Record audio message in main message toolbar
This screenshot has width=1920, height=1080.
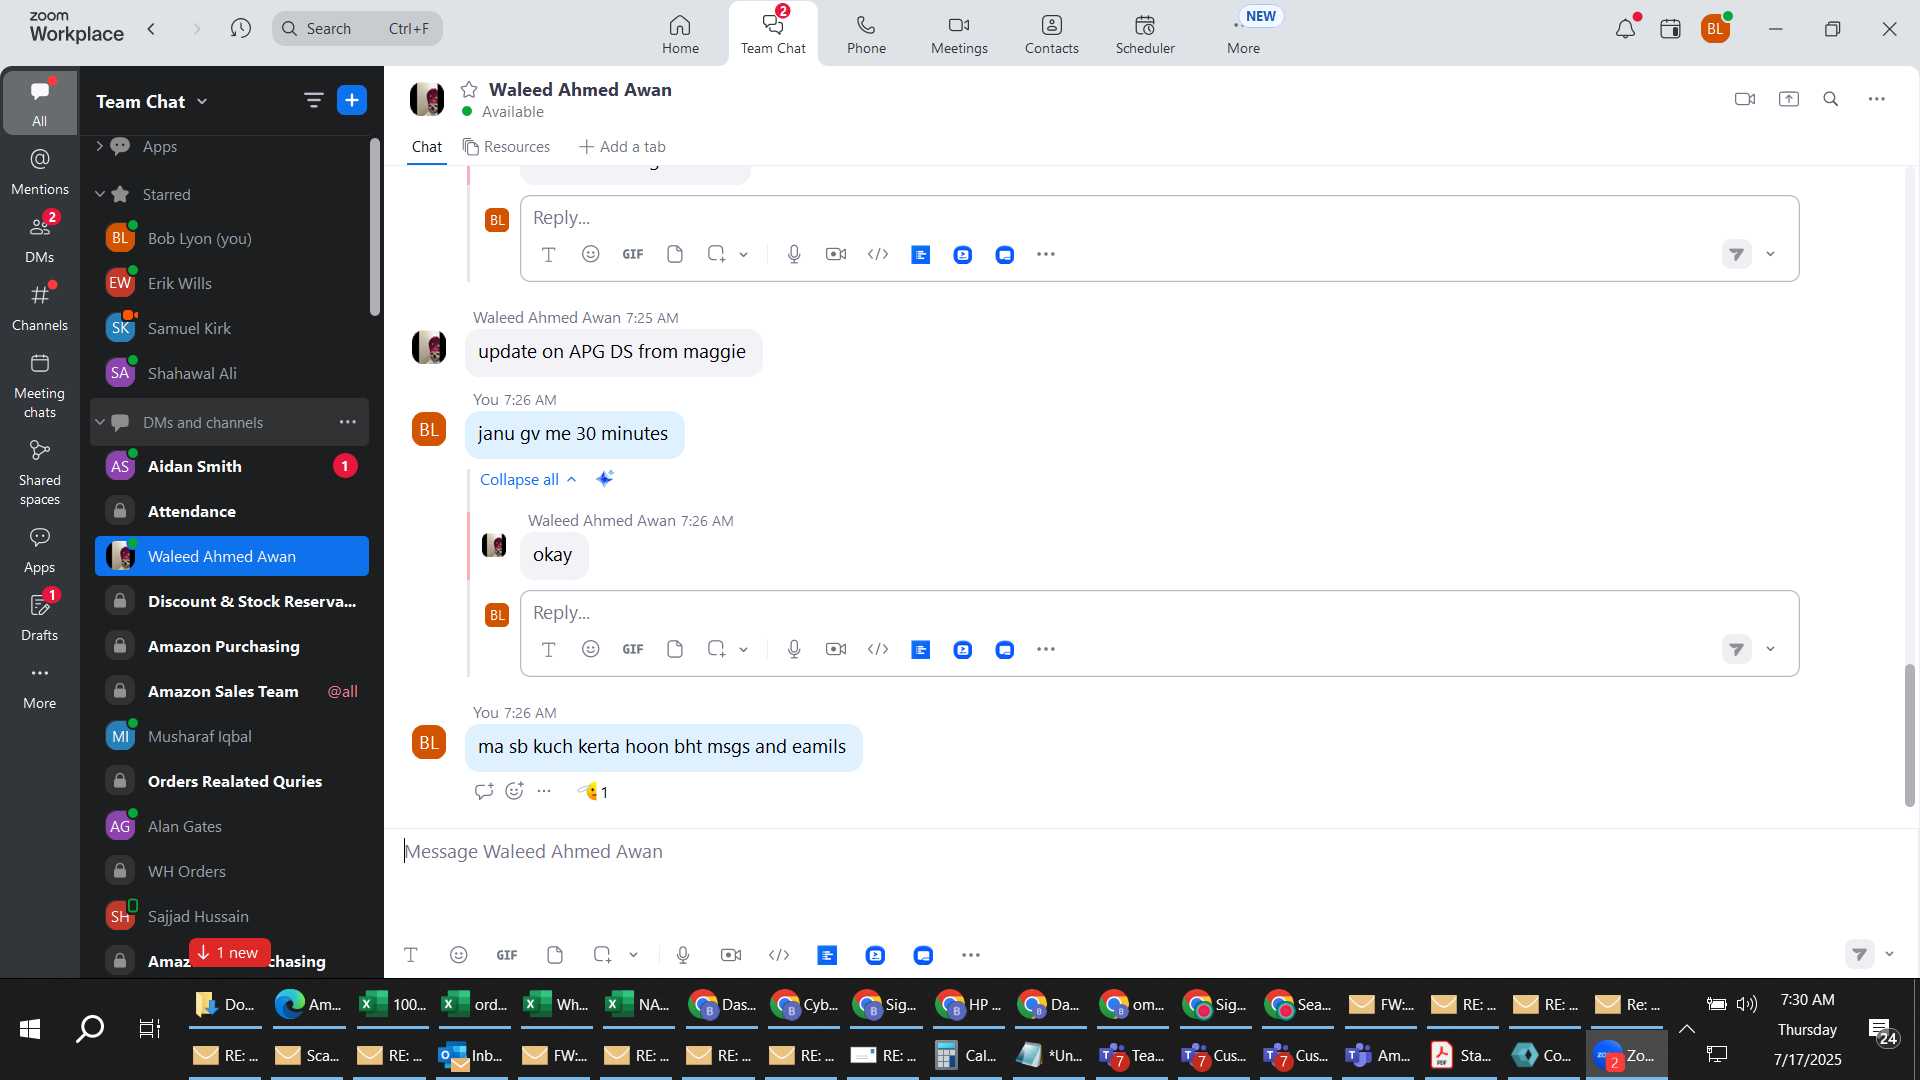click(x=683, y=955)
